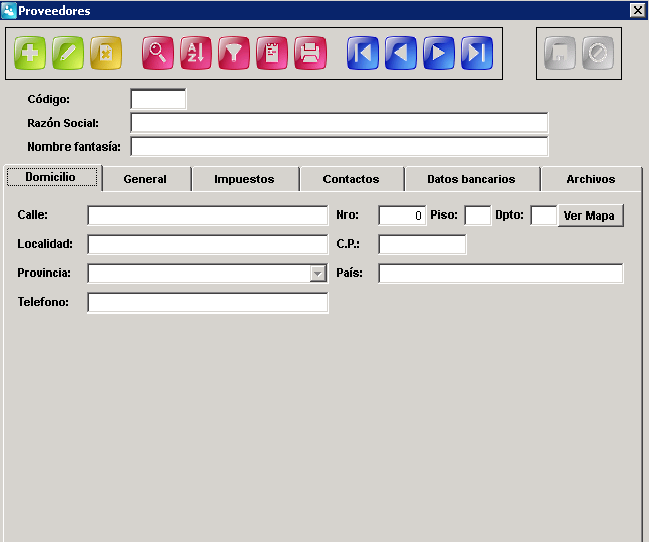This screenshot has height=542, width=649.
Task: Click the Telefono text field
Action: 208,303
